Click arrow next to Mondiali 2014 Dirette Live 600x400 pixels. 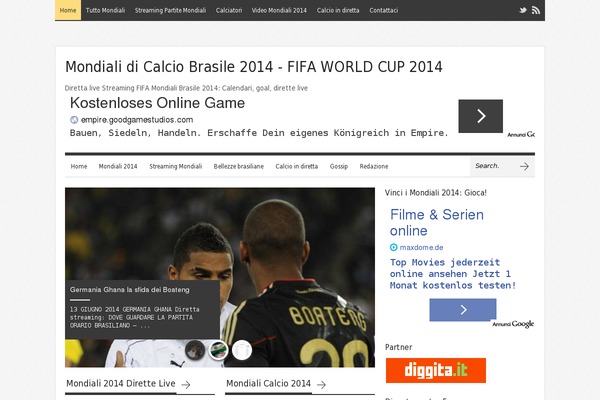click(186, 385)
